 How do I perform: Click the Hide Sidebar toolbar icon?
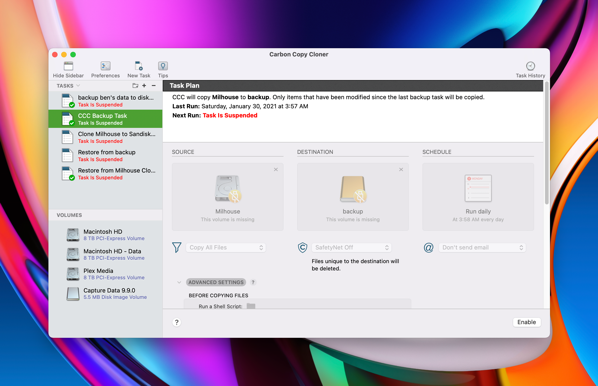(68, 66)
